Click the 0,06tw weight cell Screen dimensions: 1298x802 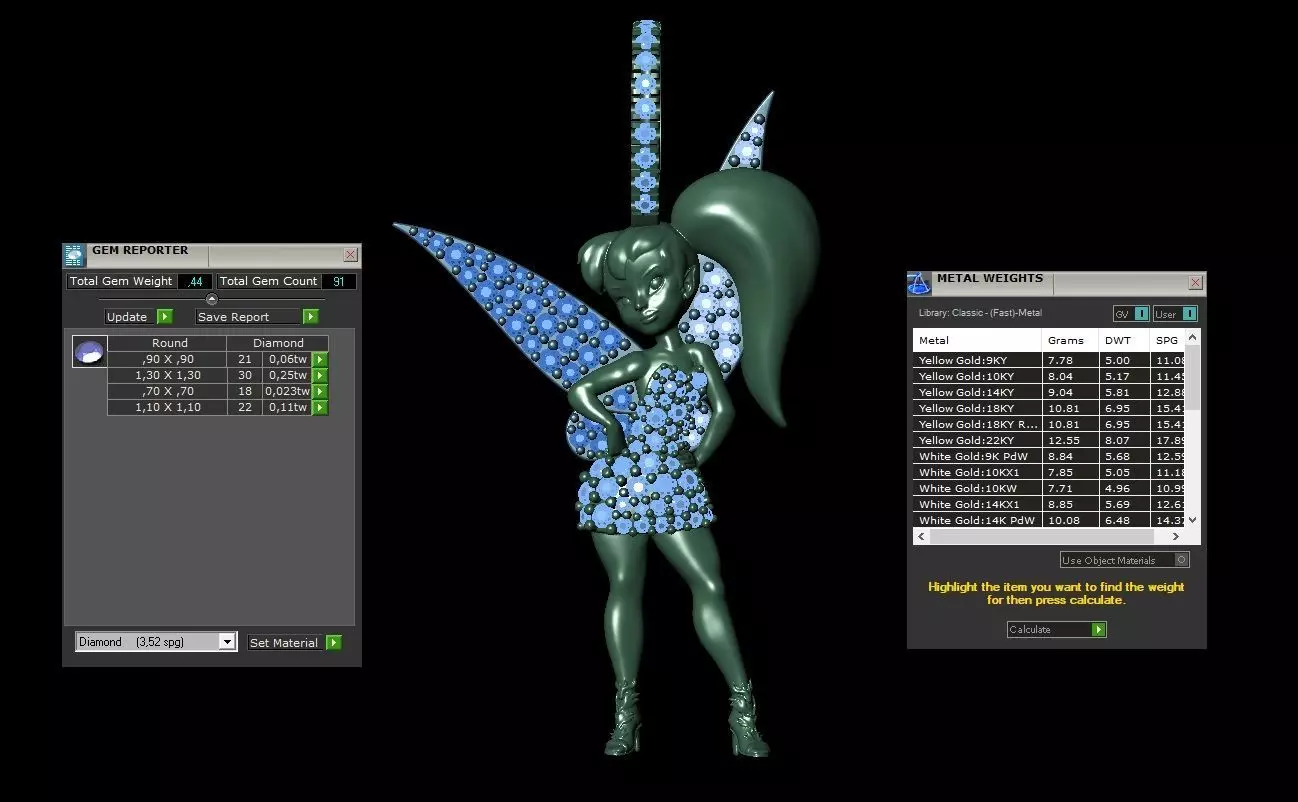point(287,359)
